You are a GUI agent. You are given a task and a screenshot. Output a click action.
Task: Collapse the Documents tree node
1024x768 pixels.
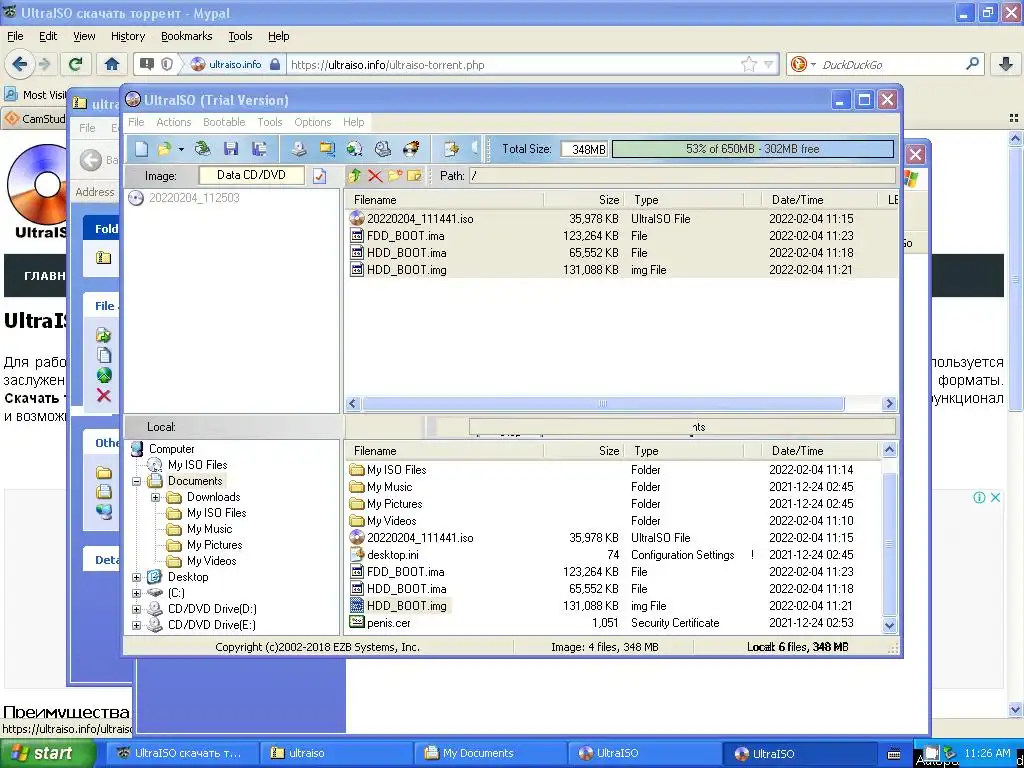136,482
